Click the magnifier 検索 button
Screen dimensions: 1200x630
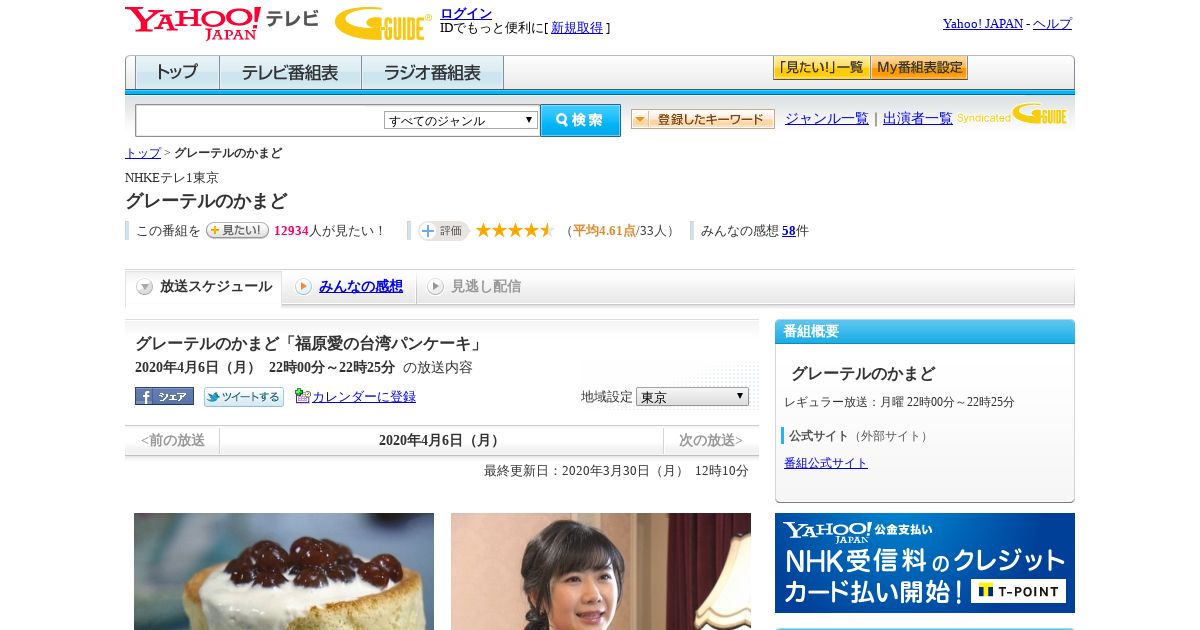pyautogui.click(x=580, y=120)
